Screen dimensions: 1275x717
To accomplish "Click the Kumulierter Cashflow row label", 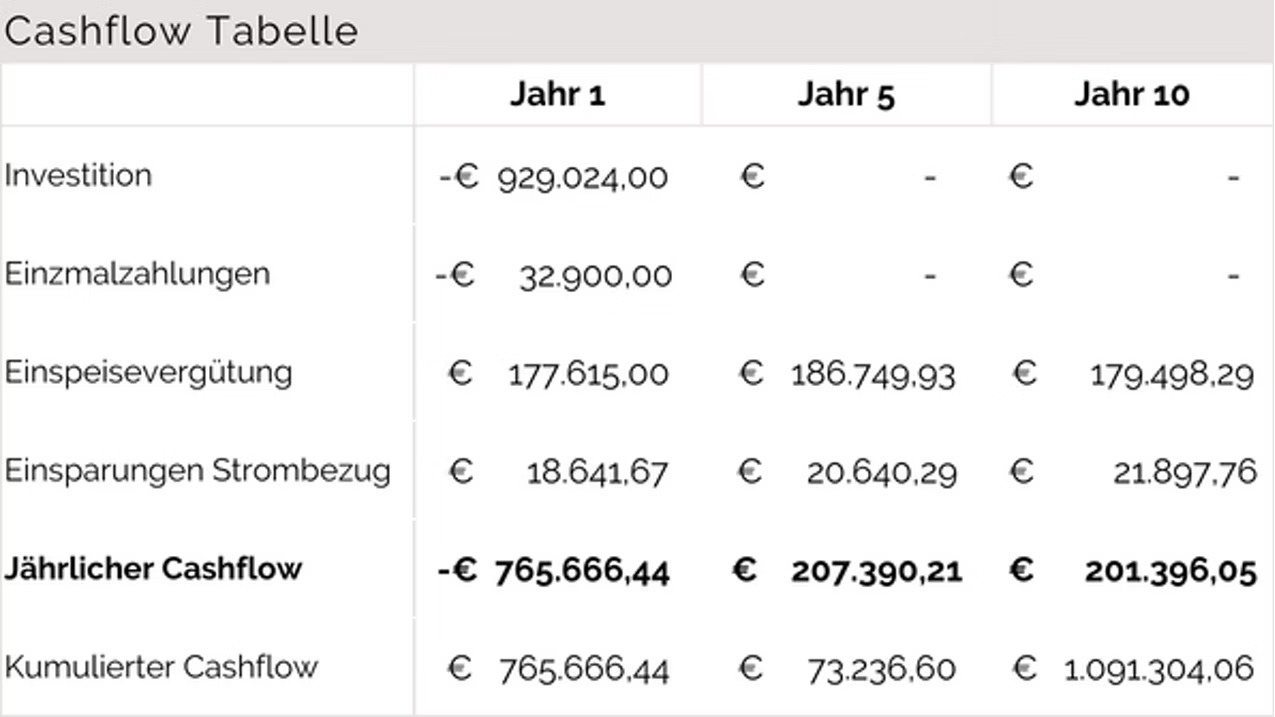I will pyautogui.click(x=161, y=666).
